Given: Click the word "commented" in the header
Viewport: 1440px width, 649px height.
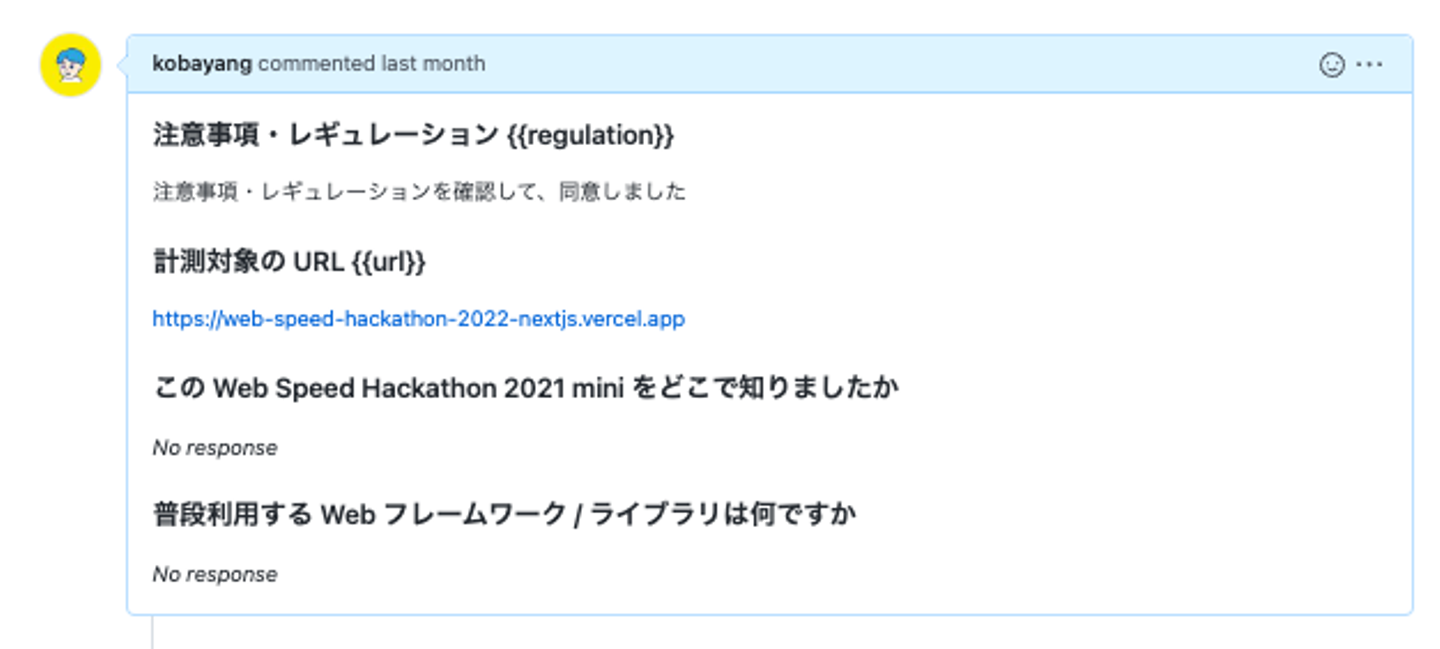Looking at the screenshot, I should coord(316,64).
